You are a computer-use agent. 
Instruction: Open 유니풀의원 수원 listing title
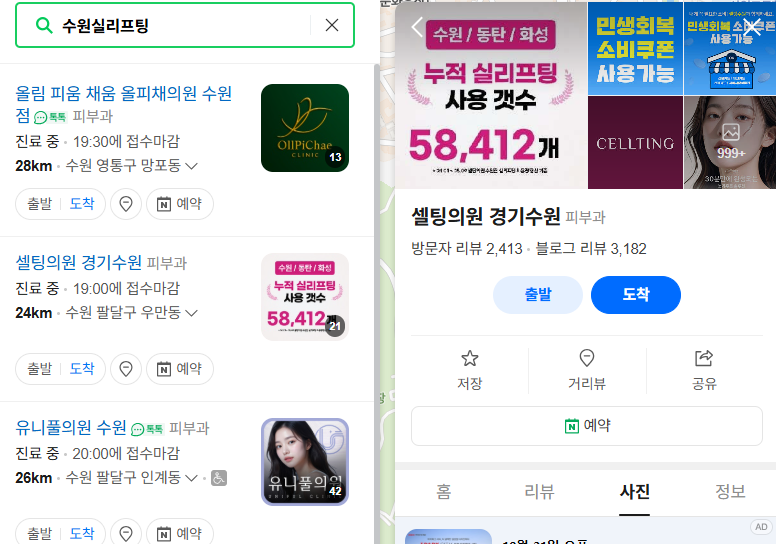[71, 428]
